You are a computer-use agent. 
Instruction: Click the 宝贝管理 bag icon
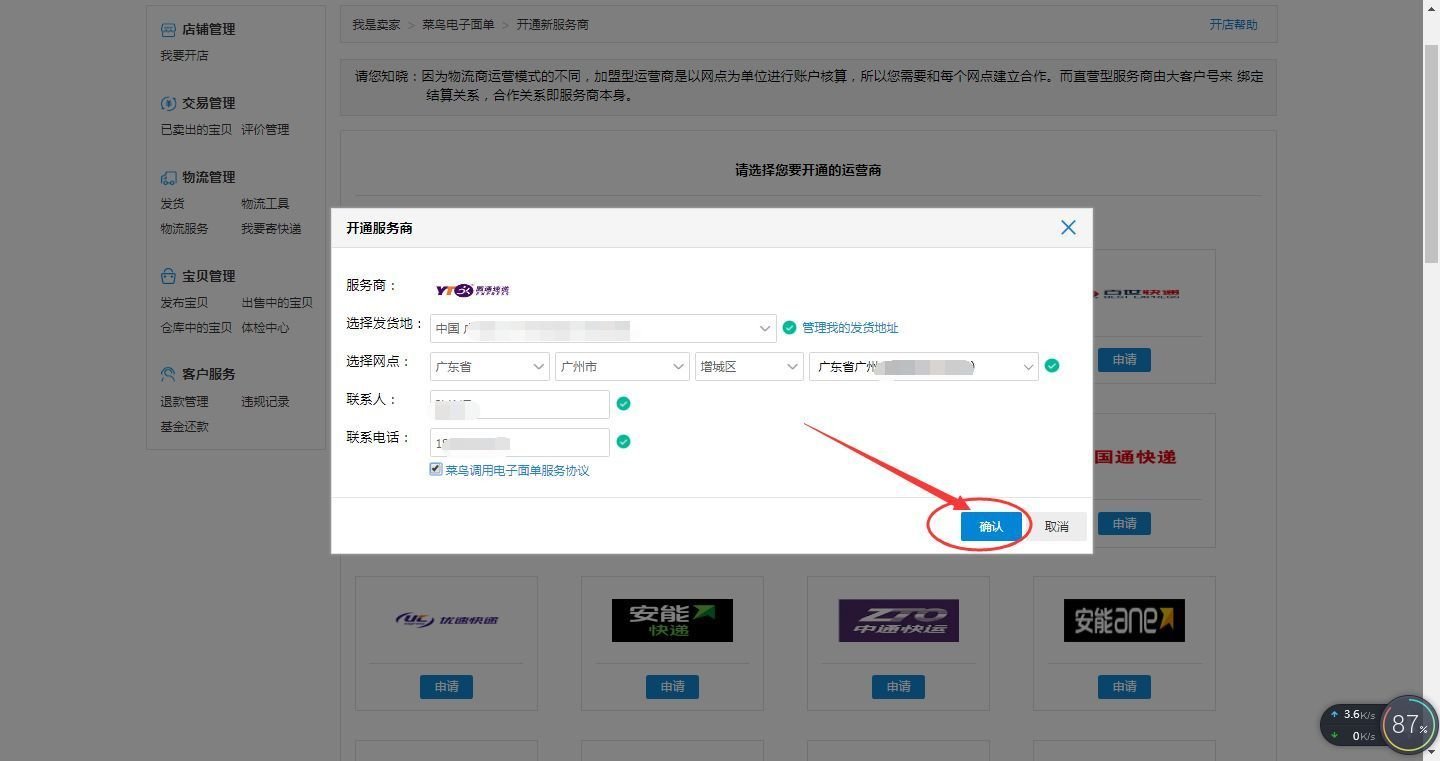coord(168,276)
